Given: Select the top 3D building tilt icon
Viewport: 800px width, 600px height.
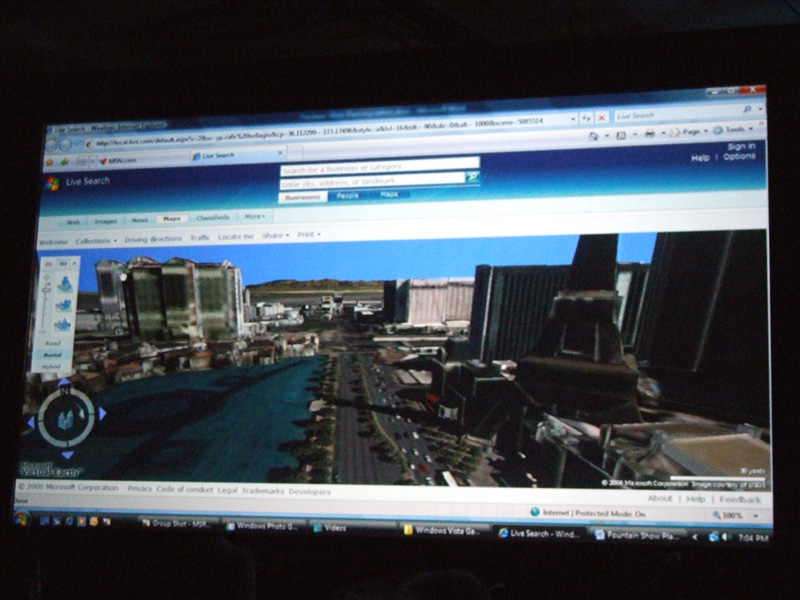Looking at the screenshot, I should point(65,284).
